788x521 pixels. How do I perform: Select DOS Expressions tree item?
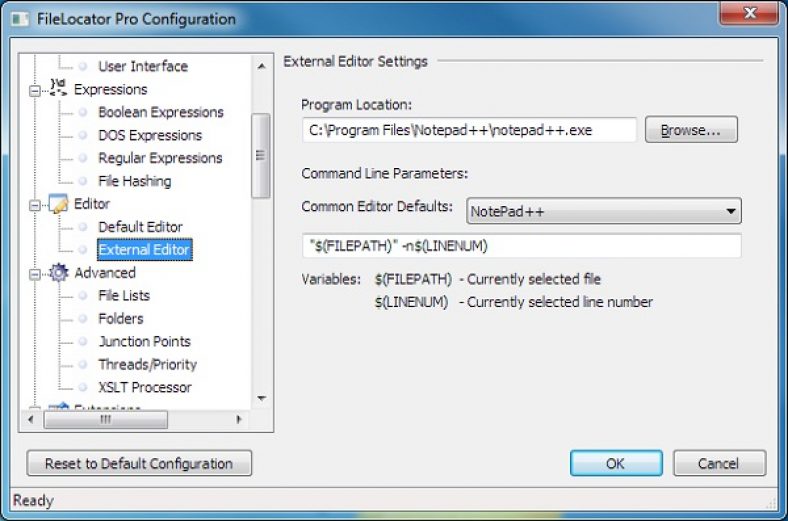click(150, 135)
